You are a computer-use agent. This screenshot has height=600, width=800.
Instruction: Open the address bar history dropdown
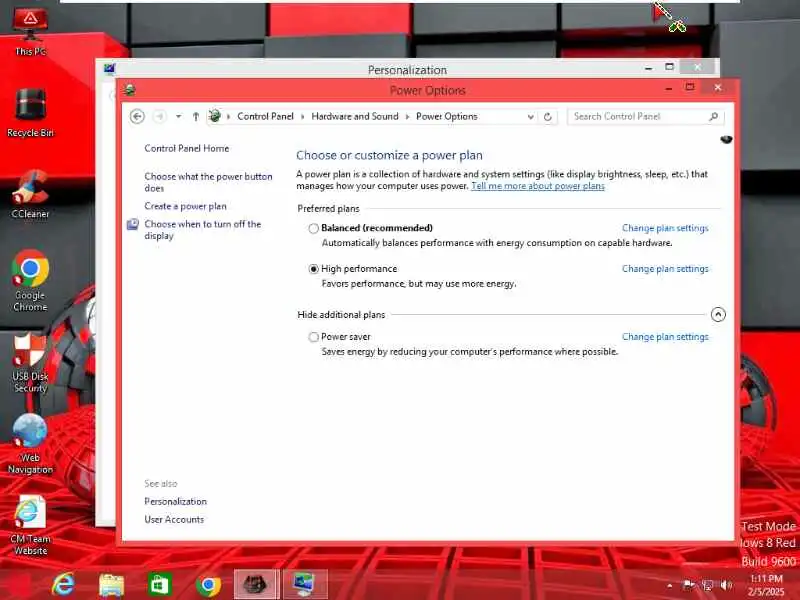(x=531, y=117)
